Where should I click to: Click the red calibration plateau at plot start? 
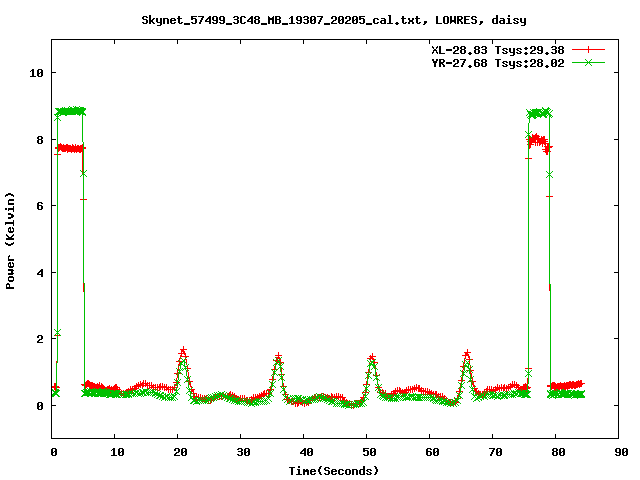70,148
